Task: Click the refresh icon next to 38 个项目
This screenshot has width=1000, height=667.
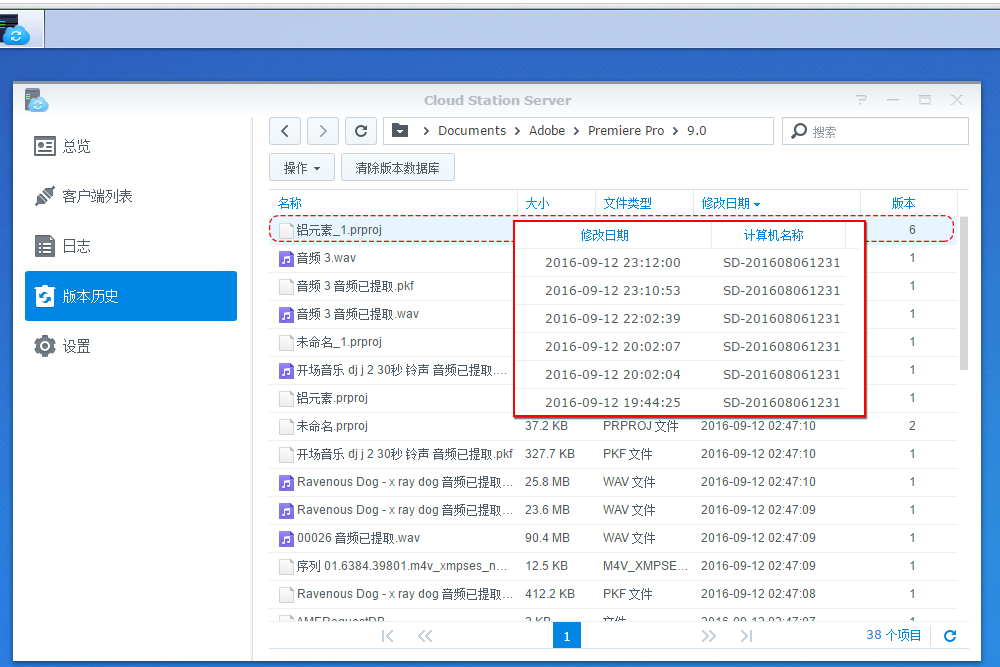Action: coord(948,635)
